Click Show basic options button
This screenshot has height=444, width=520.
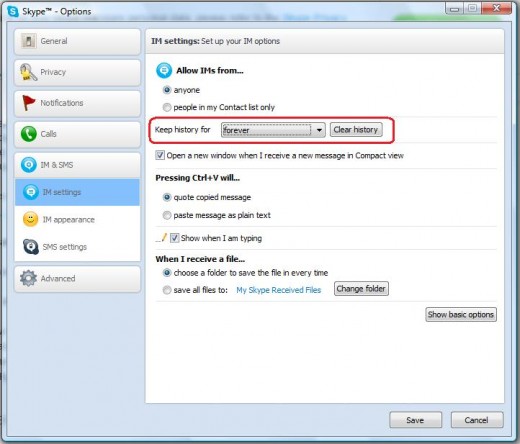(x=461, y=315)
